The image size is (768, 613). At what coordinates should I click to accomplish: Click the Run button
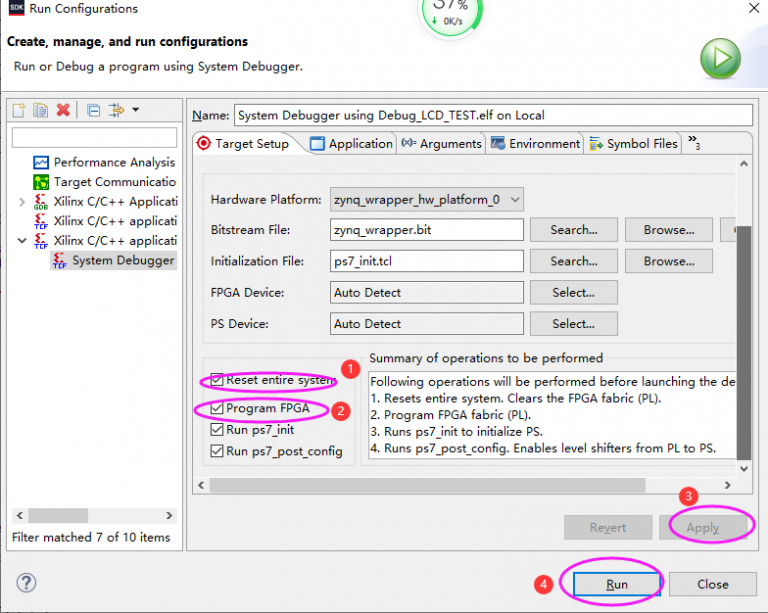(x=616, y=584)
